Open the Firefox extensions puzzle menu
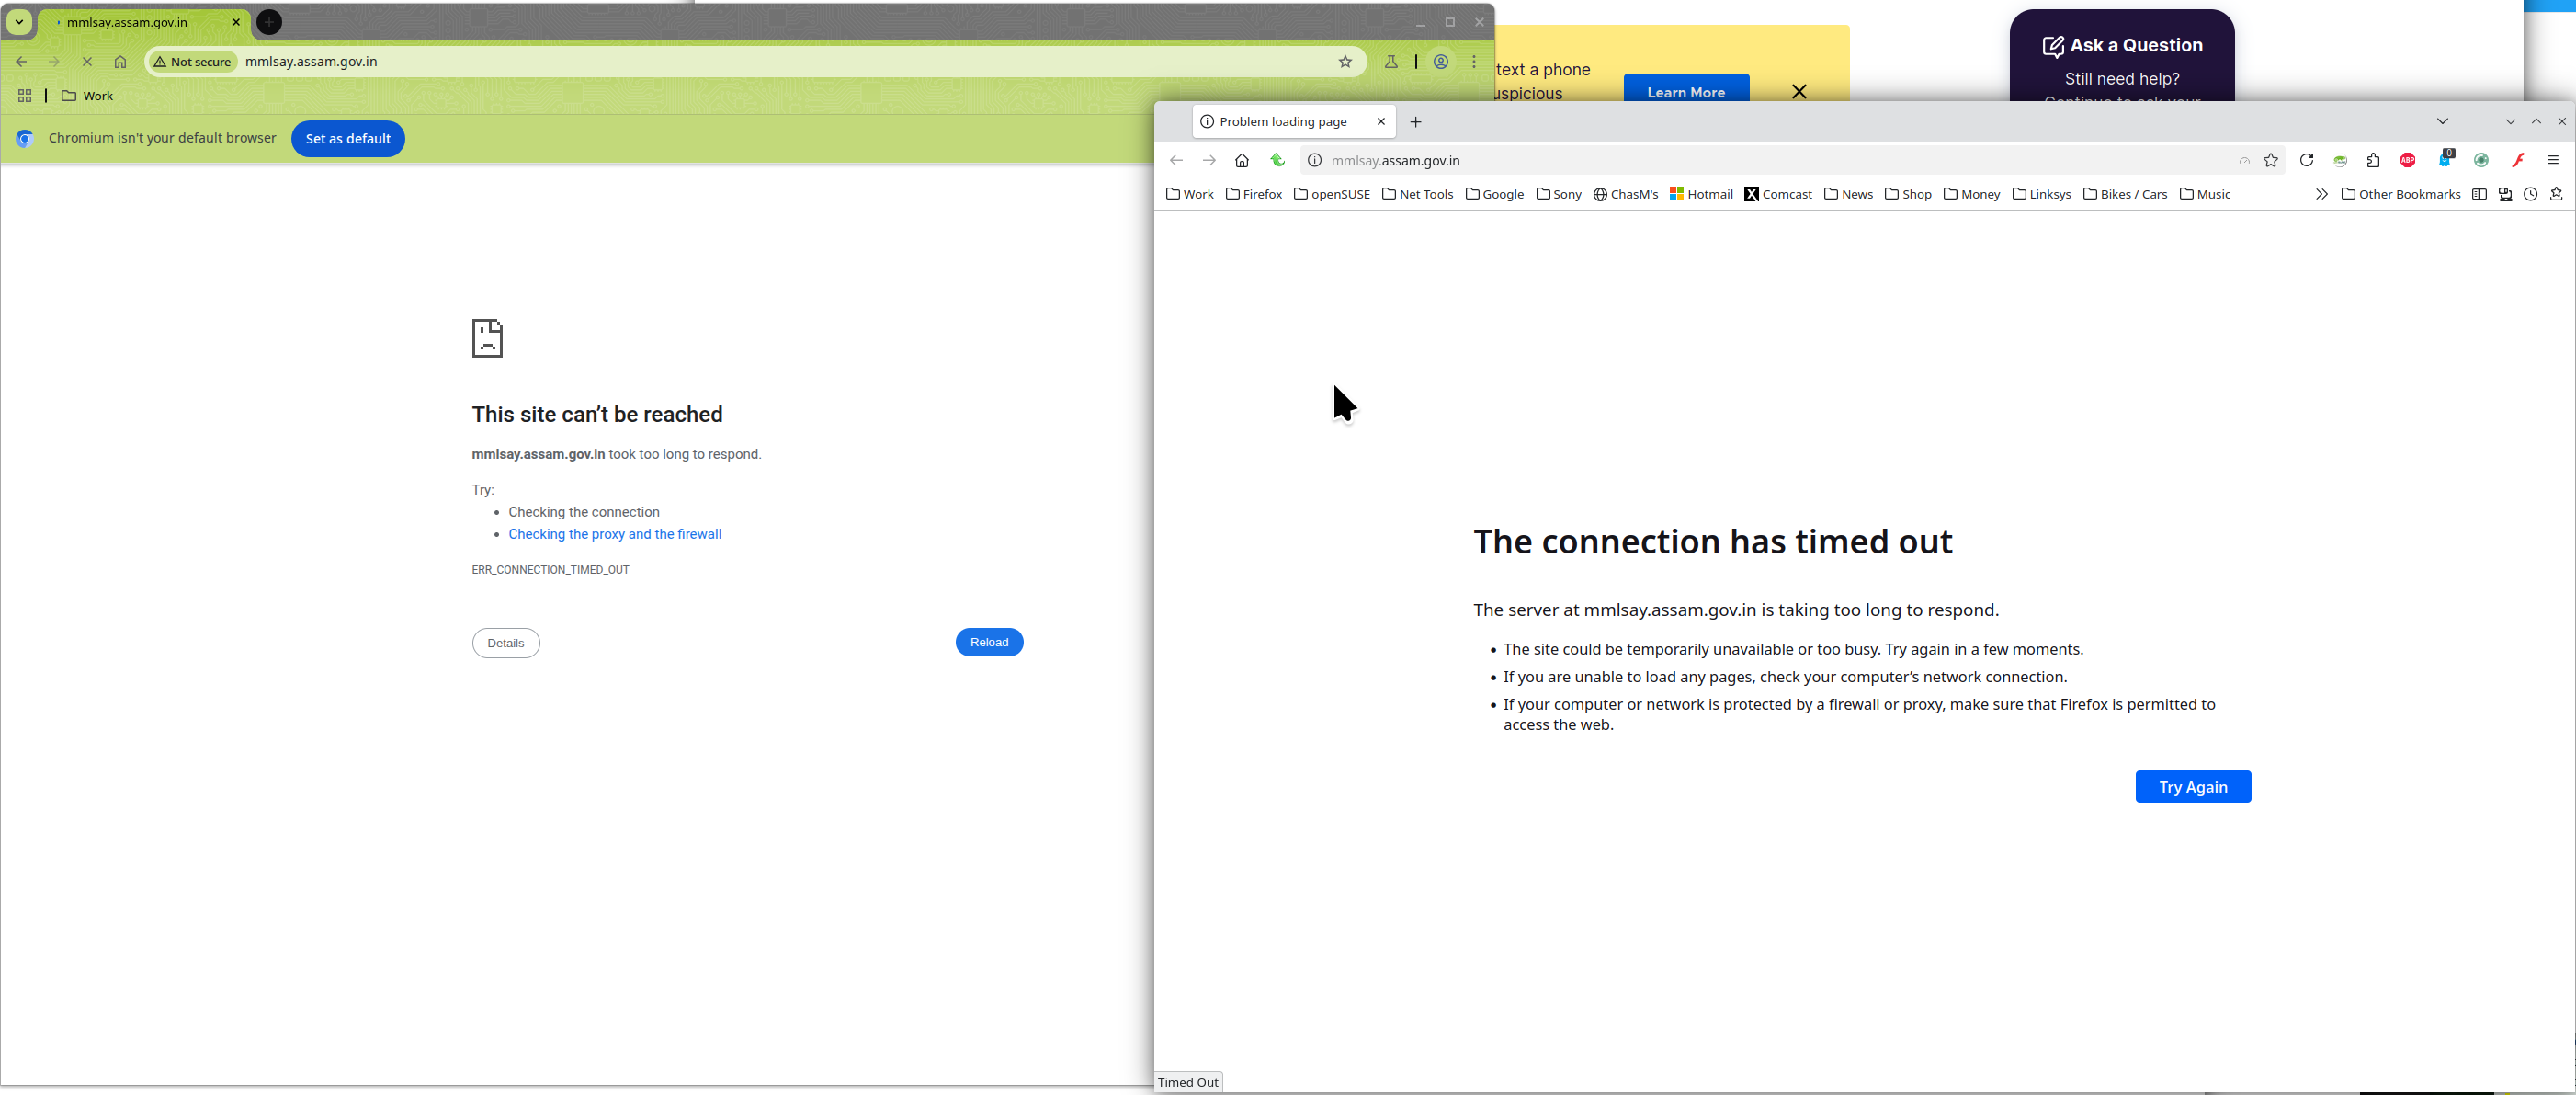This screenshot has width=2576, height=1095. pyautogui.click(x=2373, y=161)
